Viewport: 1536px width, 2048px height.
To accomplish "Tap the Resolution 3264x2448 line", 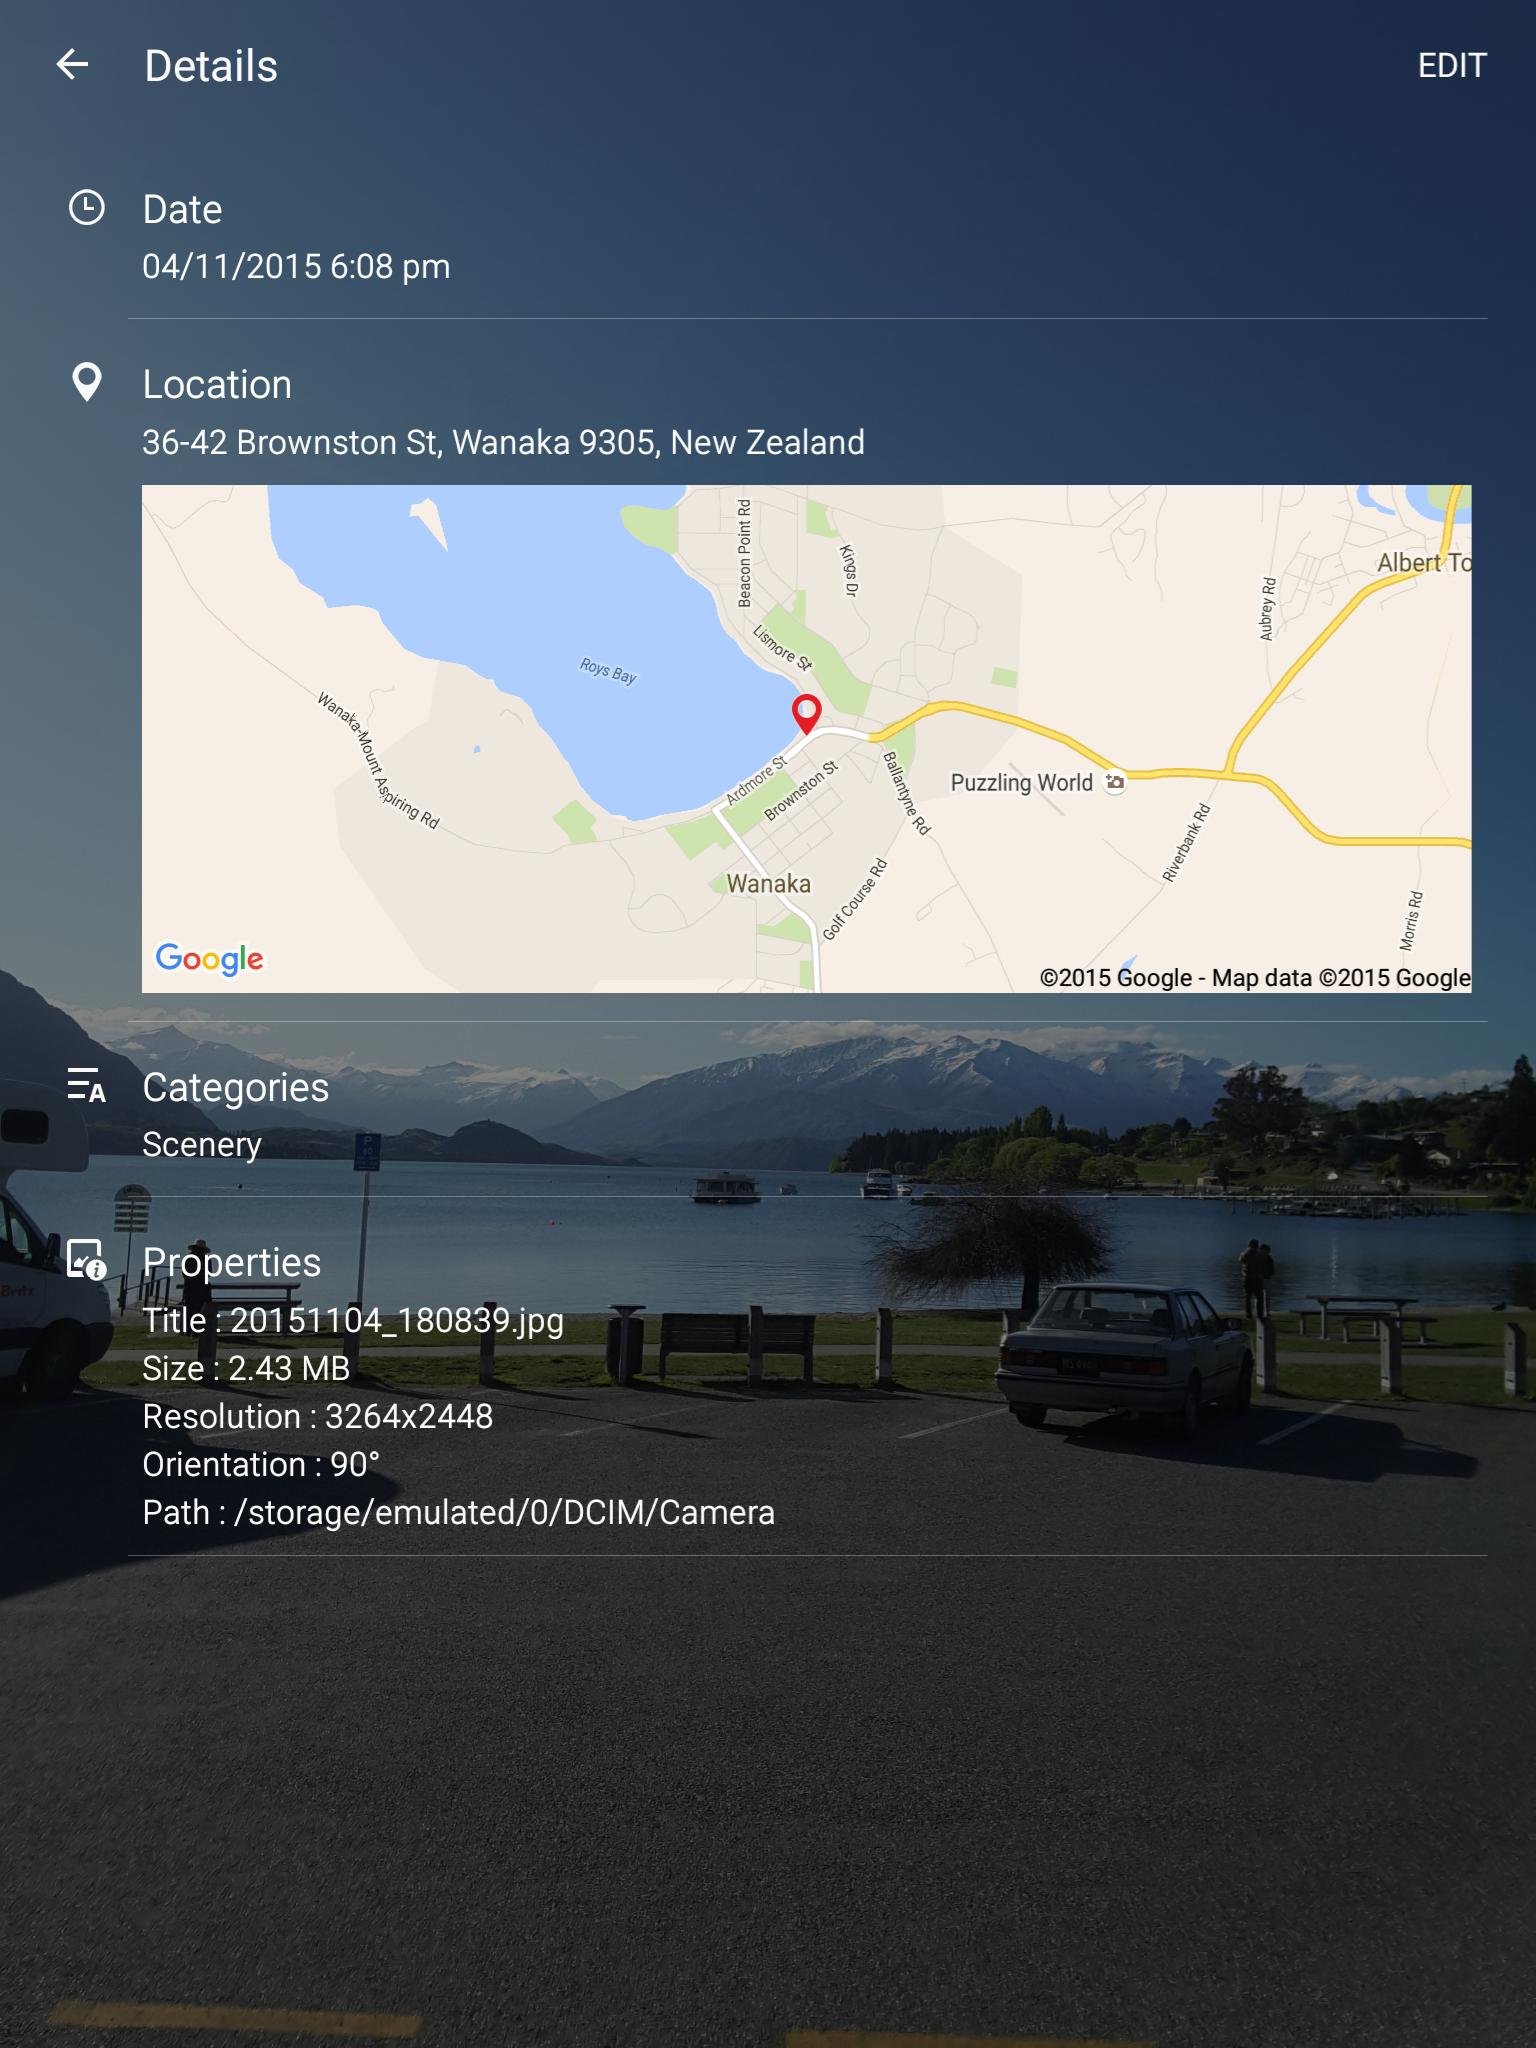I will point(317,1416).
